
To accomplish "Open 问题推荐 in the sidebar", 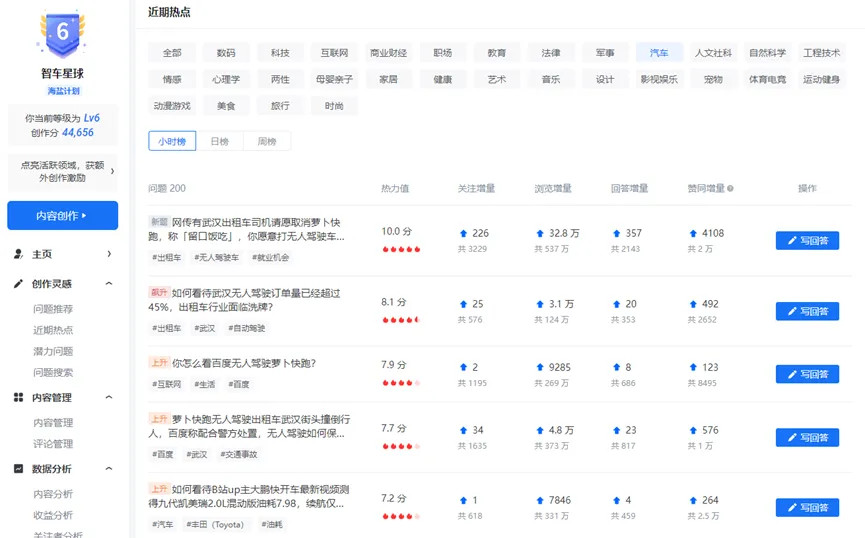I will point(53,309).
